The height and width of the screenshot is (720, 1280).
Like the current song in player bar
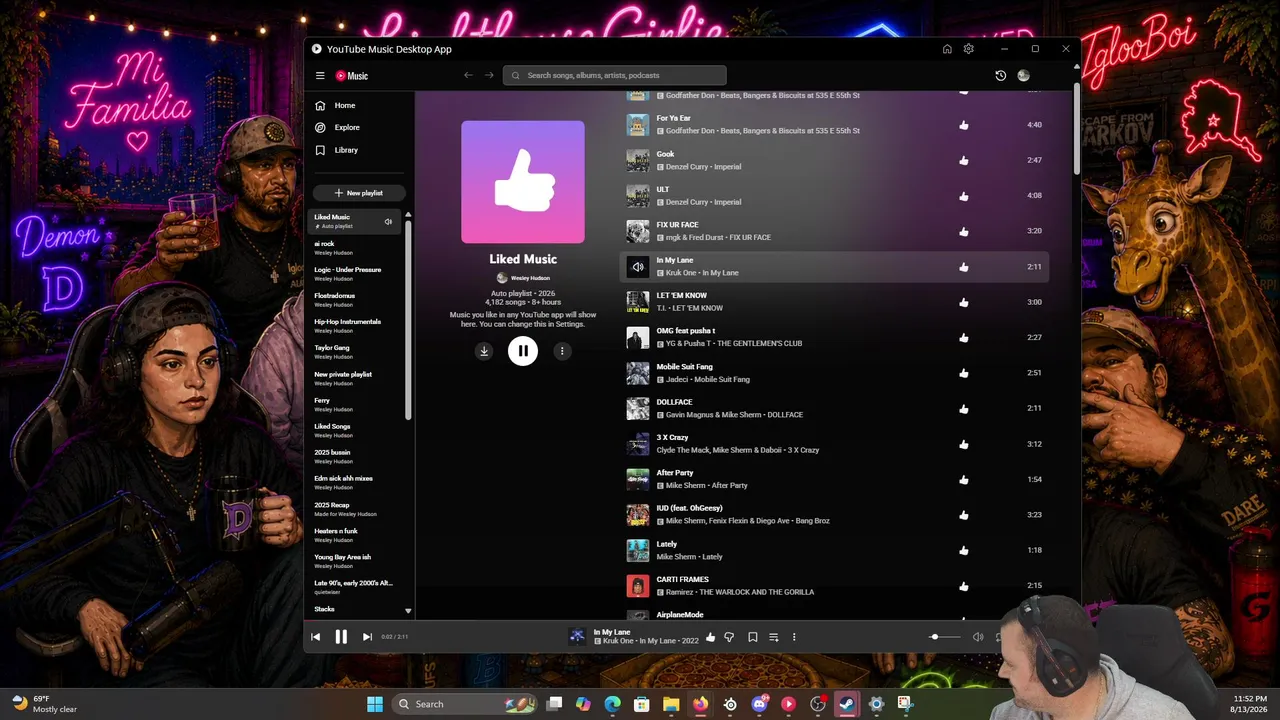coord(711,637)
